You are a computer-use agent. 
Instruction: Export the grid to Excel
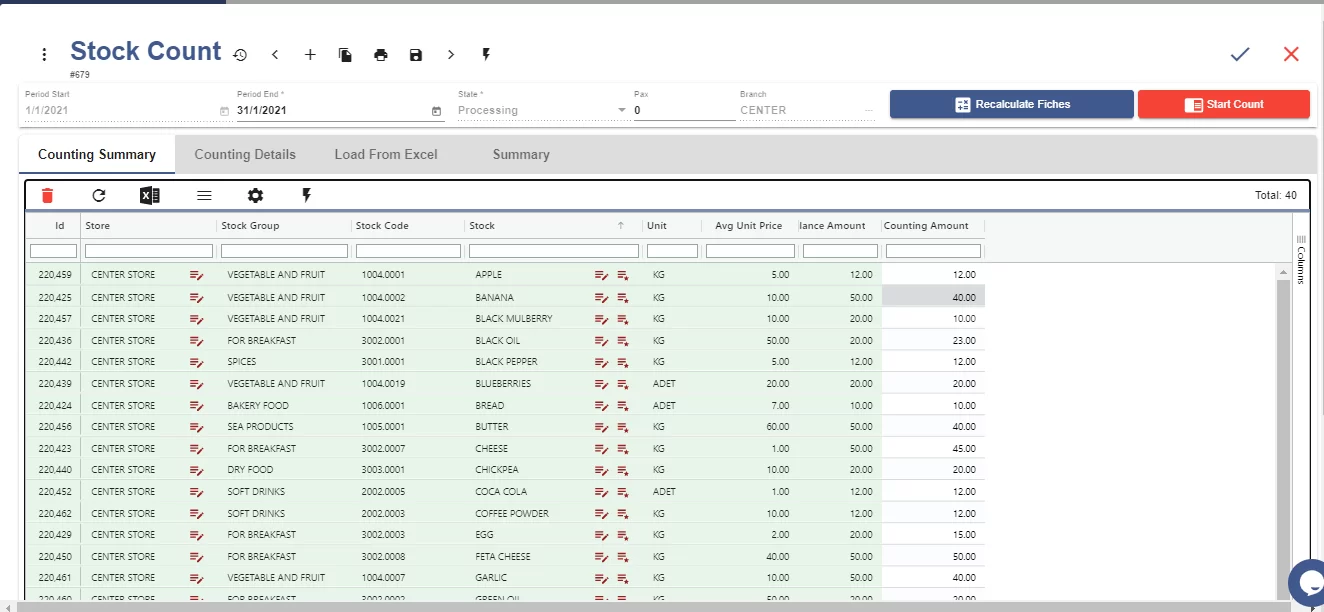(x=150, y=196)
